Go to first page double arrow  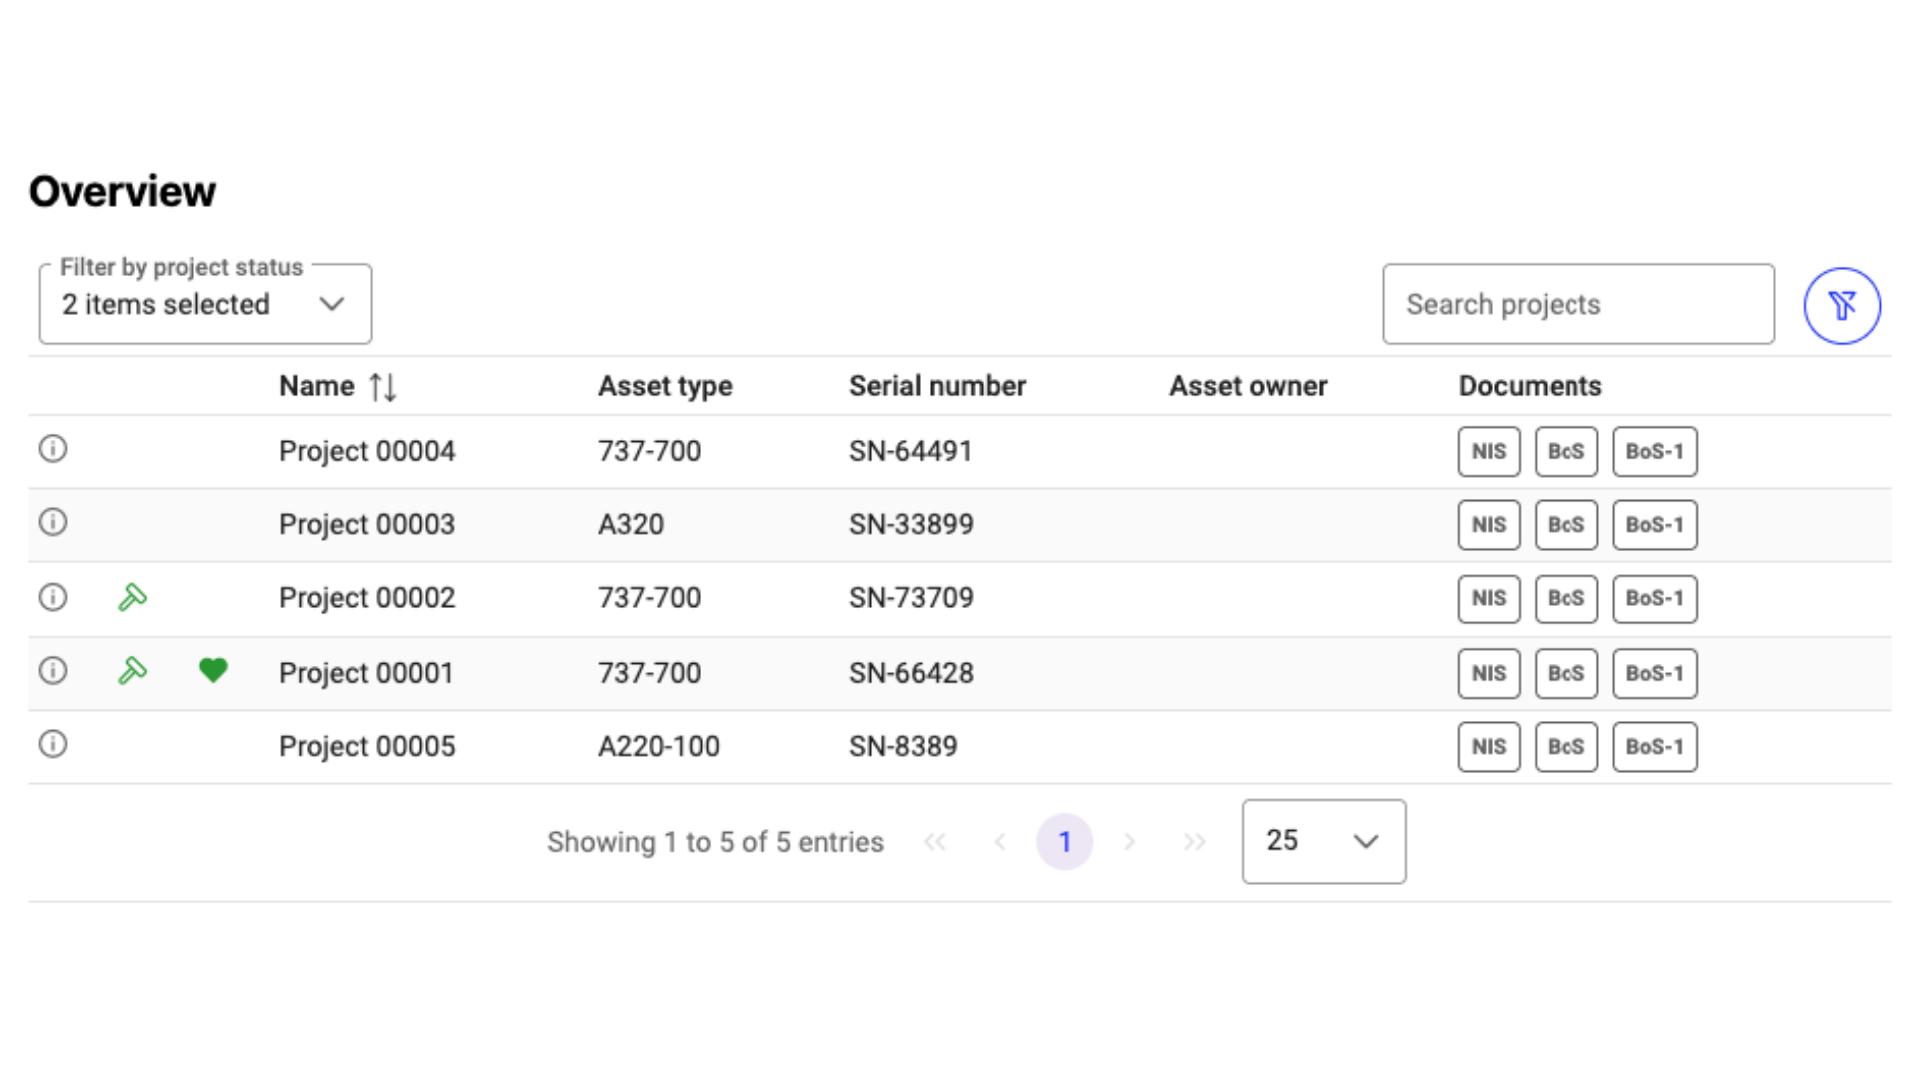[x=935, y=842]
